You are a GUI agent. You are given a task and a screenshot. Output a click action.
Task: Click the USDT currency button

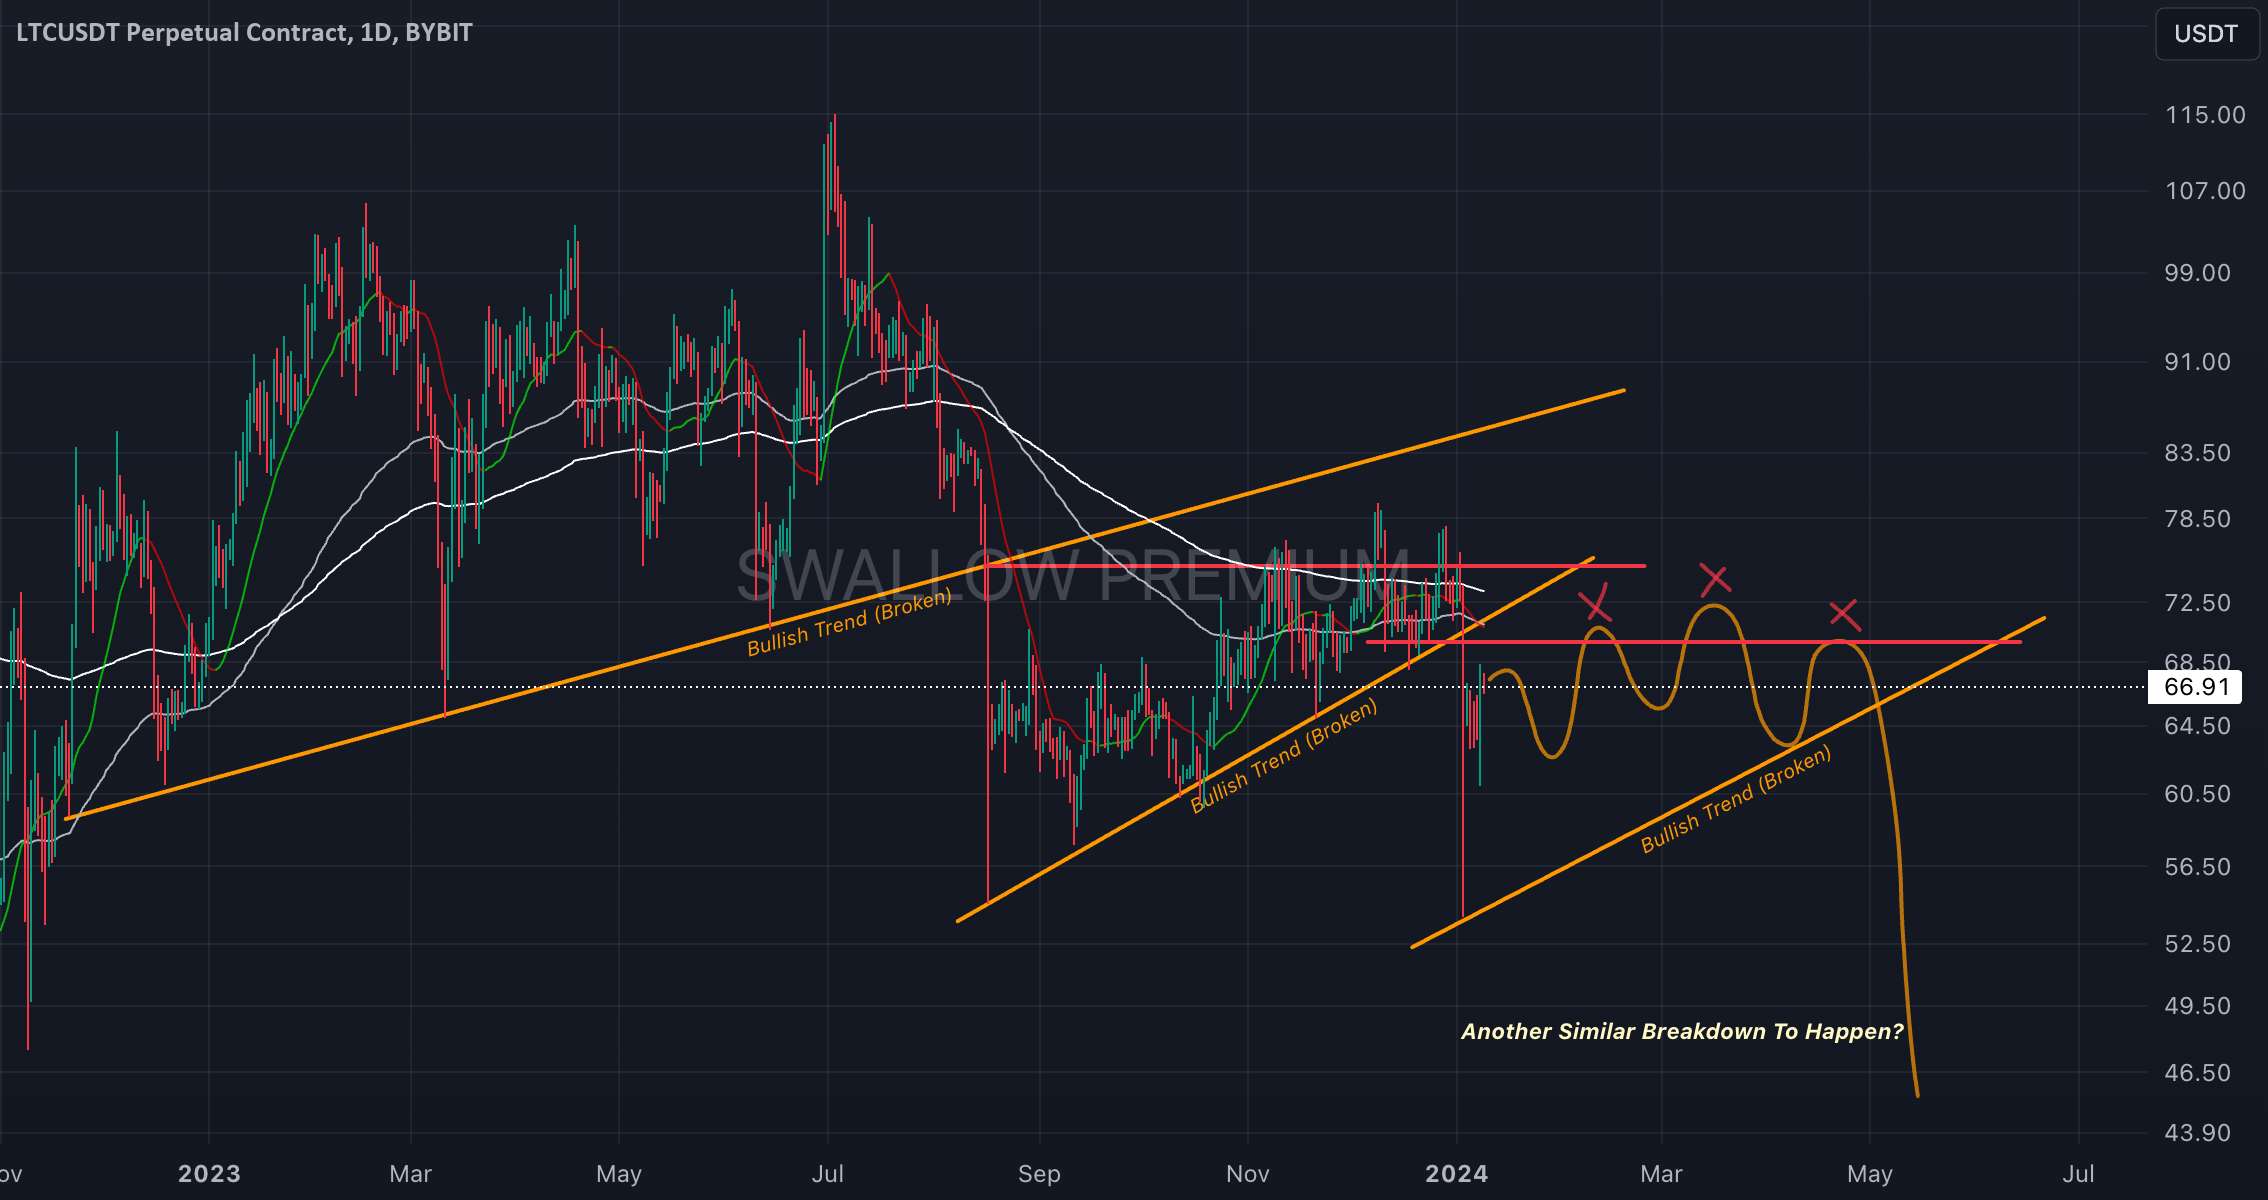pos(2206,34)
